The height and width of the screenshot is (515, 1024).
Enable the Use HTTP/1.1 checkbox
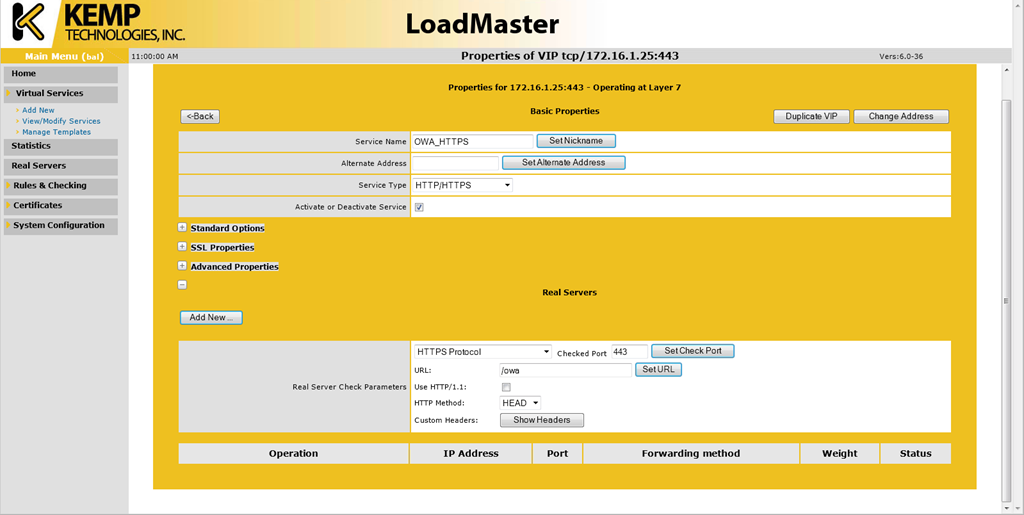[x=506, y=387]
